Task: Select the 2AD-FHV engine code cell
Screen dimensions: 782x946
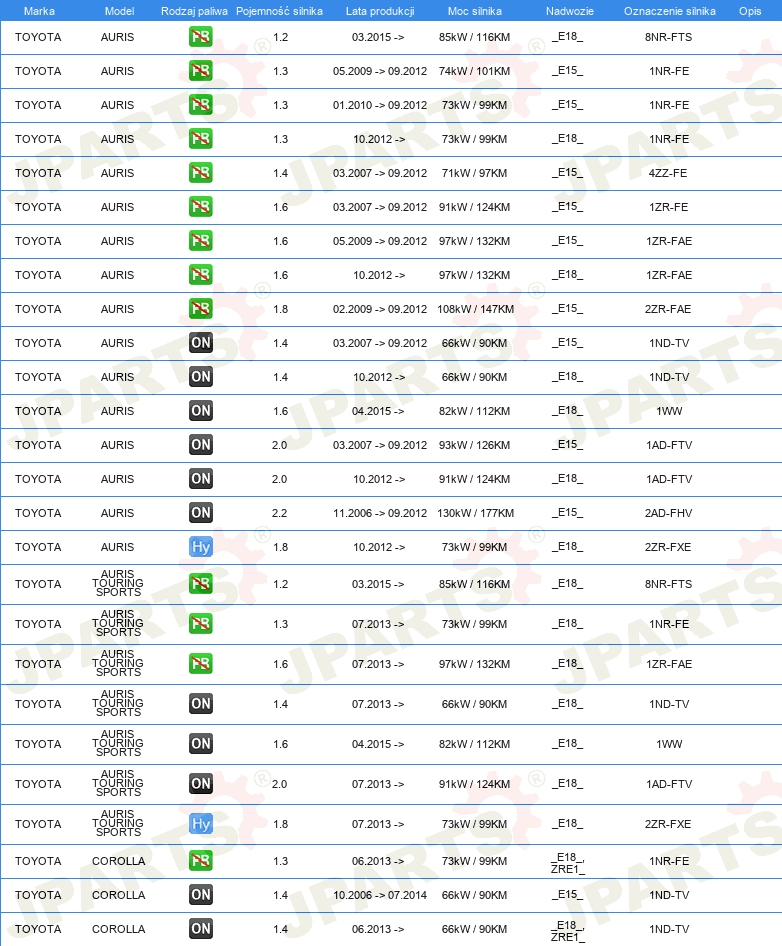Action: point(669,513)
